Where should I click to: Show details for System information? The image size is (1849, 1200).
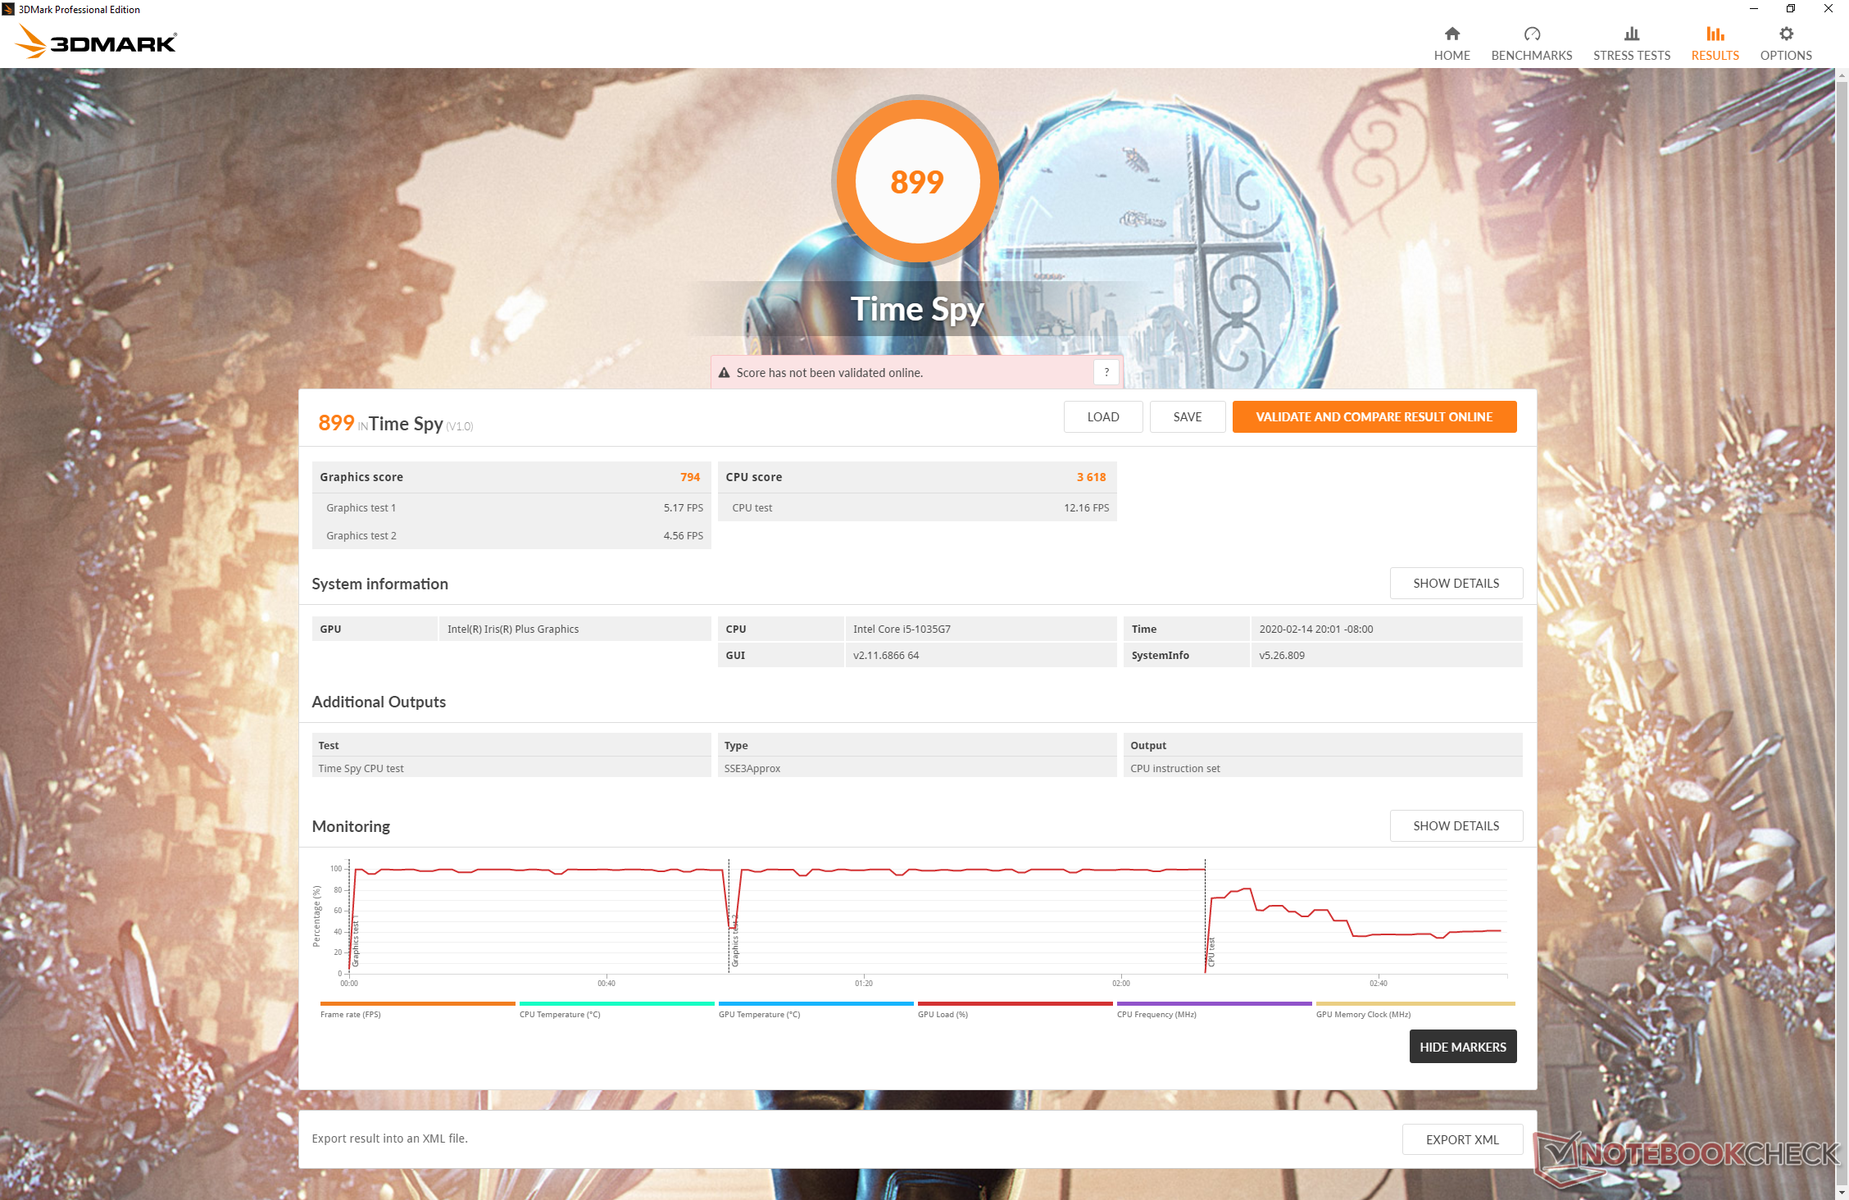tap(1455, 583)
